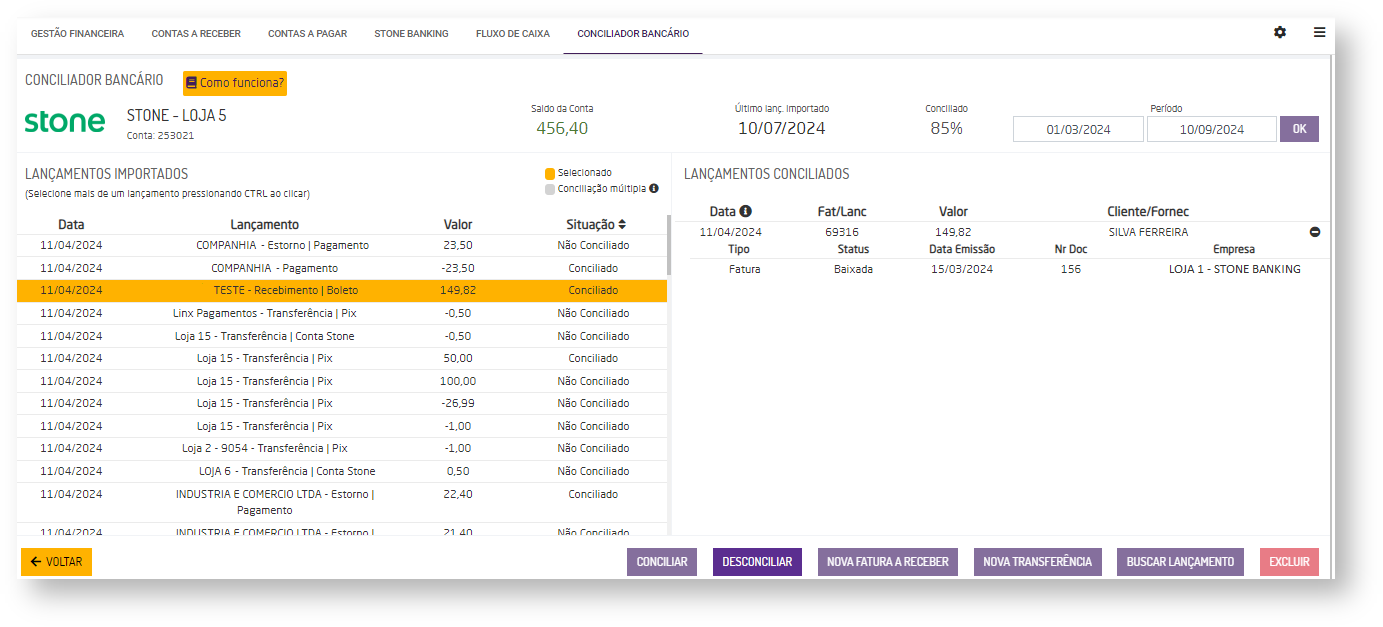Sort by Situação column arrows

tap(622, 224)
